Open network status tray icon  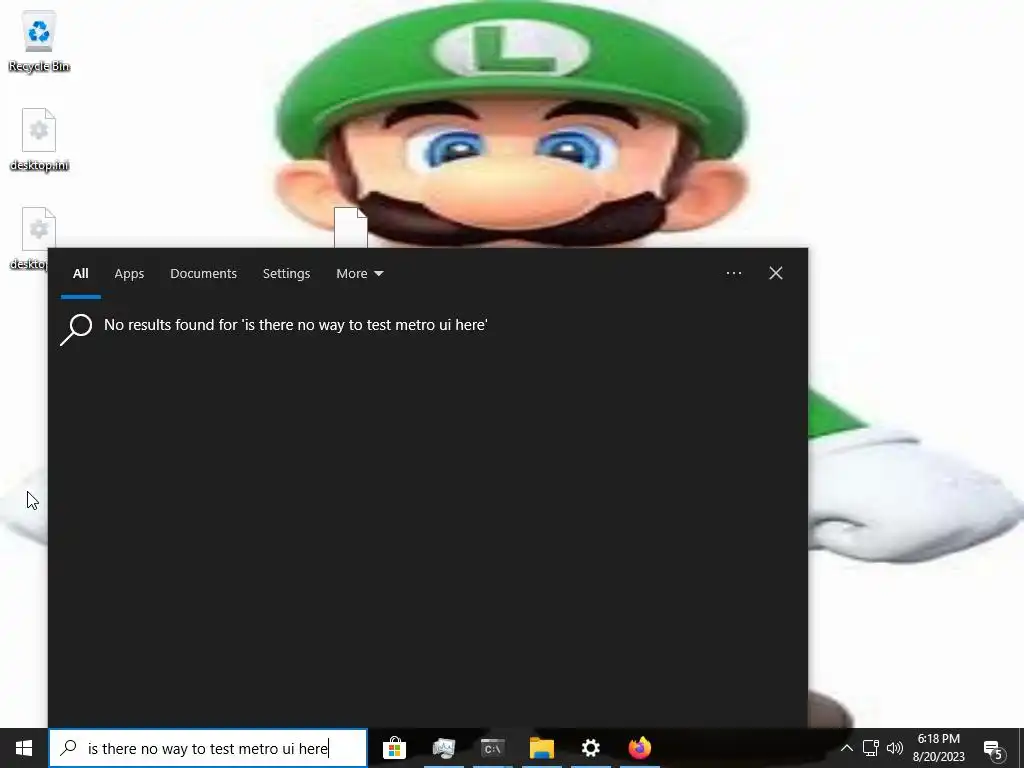click(871, 748)
